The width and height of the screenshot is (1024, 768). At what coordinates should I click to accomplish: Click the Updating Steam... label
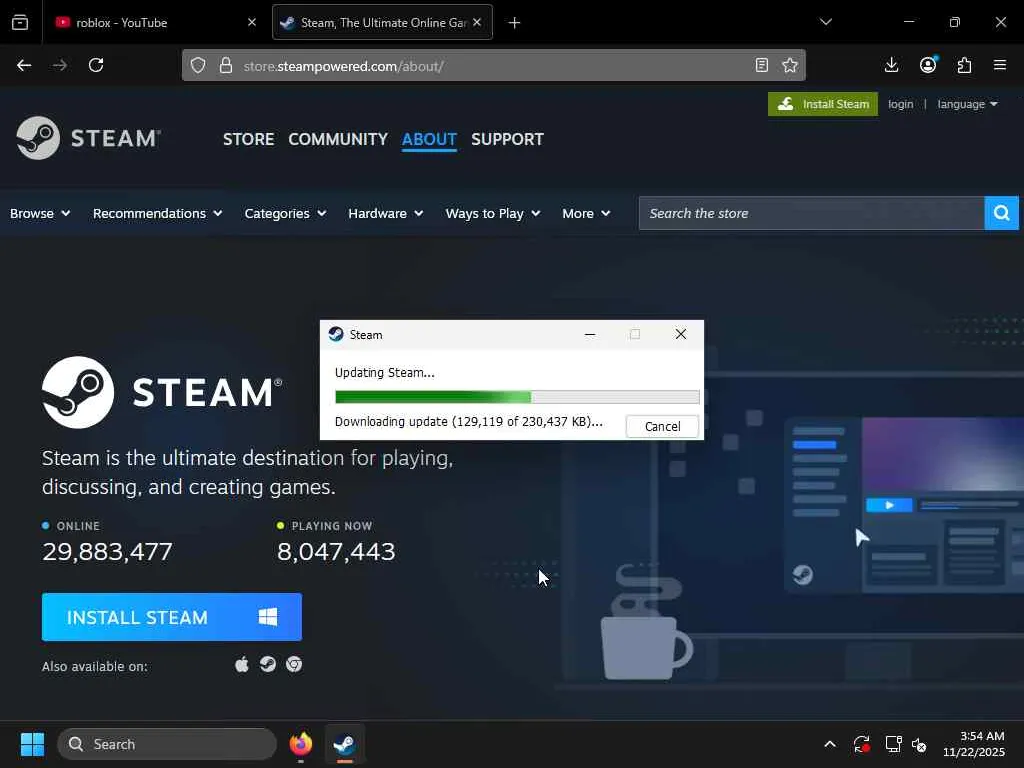[385, 373]
